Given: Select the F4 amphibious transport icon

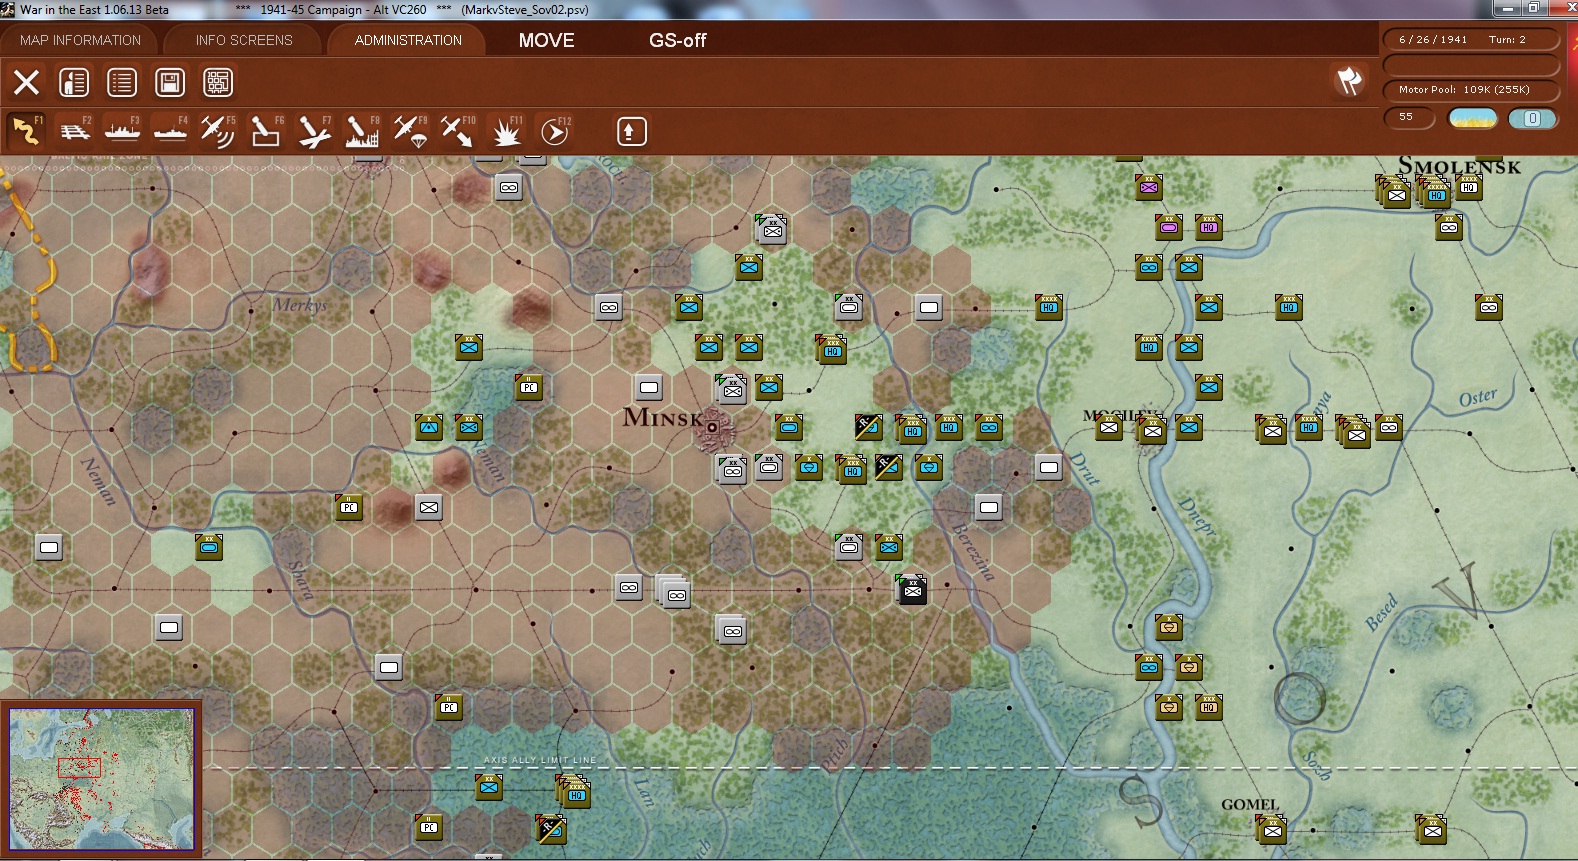Looking at the screenshot, I should 171,131.
